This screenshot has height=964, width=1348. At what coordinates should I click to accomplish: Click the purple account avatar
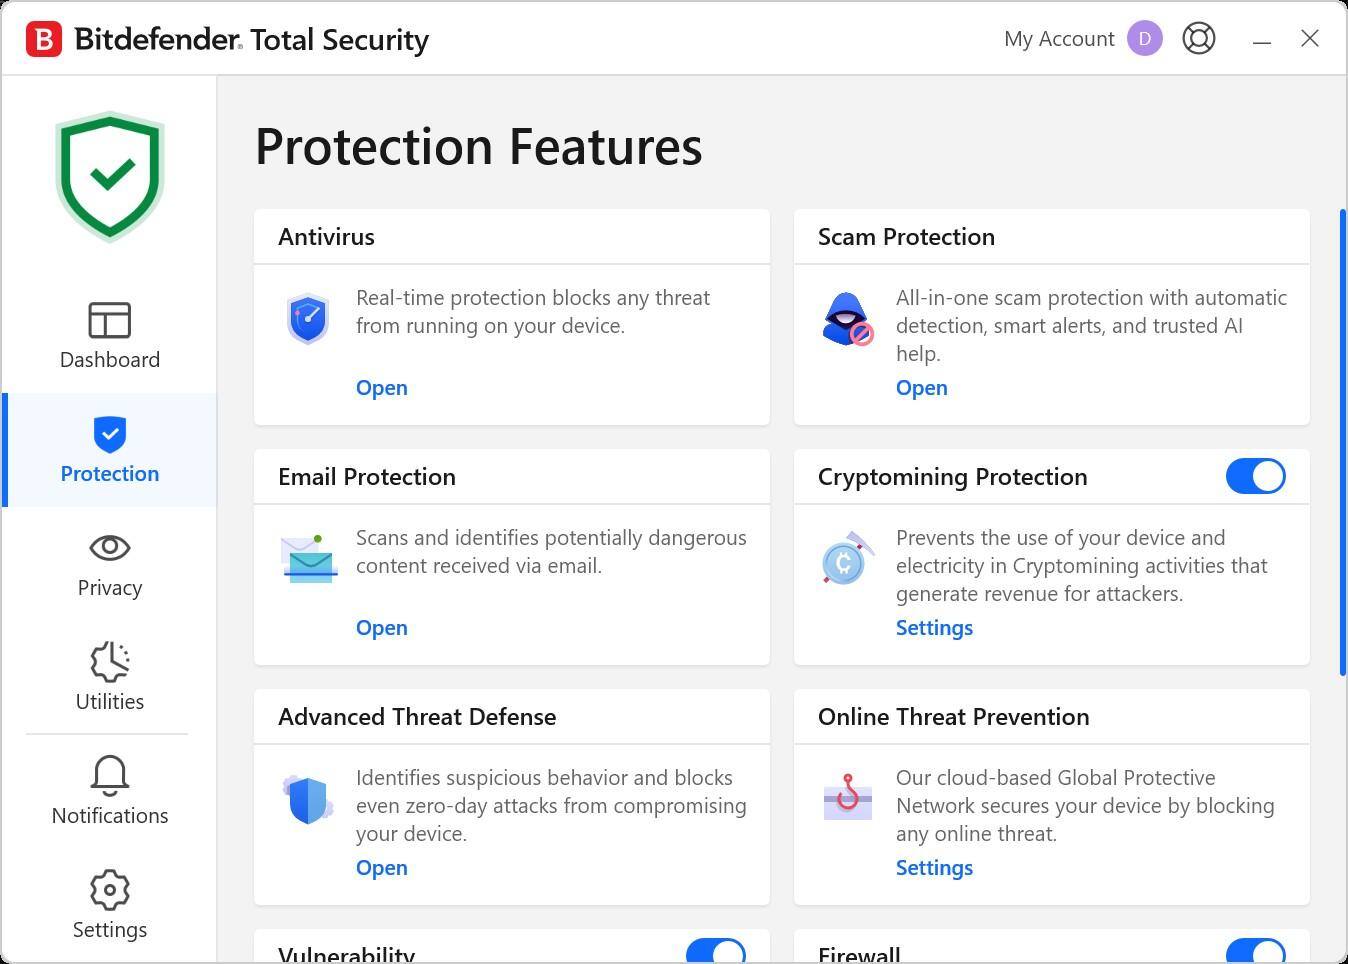[x=1144, y=38]
